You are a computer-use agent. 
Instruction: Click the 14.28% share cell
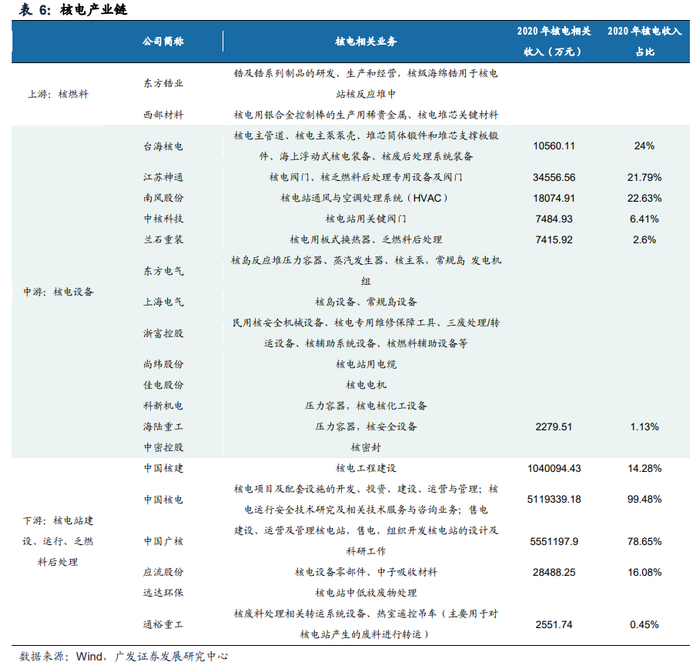click(x=644, y=468)
